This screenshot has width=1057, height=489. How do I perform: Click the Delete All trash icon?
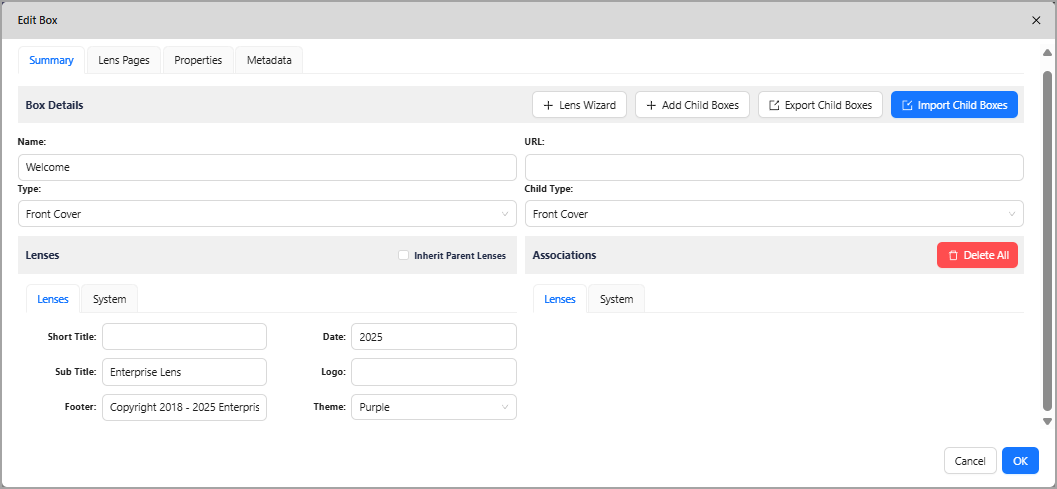click(x=953, y=256)
